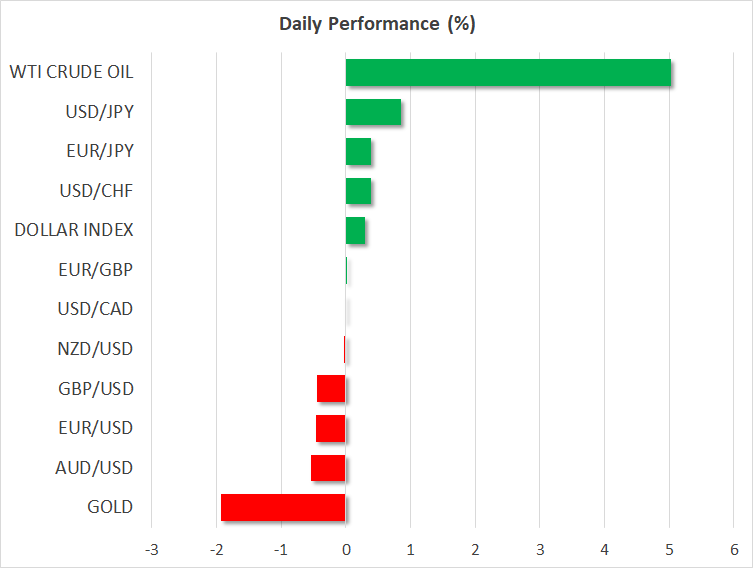Click the Dollar Index green bar

355,231
